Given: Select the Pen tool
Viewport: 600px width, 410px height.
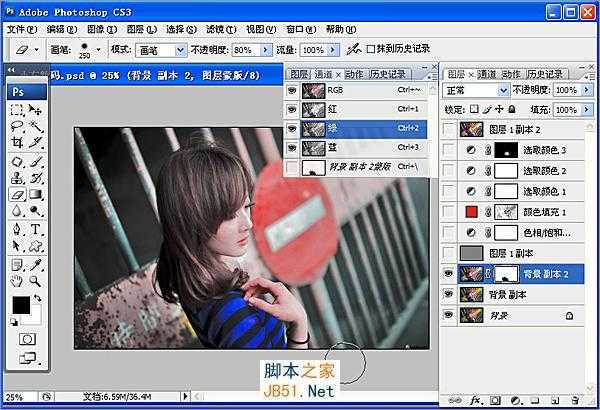Looking at the screenshot, I should tap(17, 229).
